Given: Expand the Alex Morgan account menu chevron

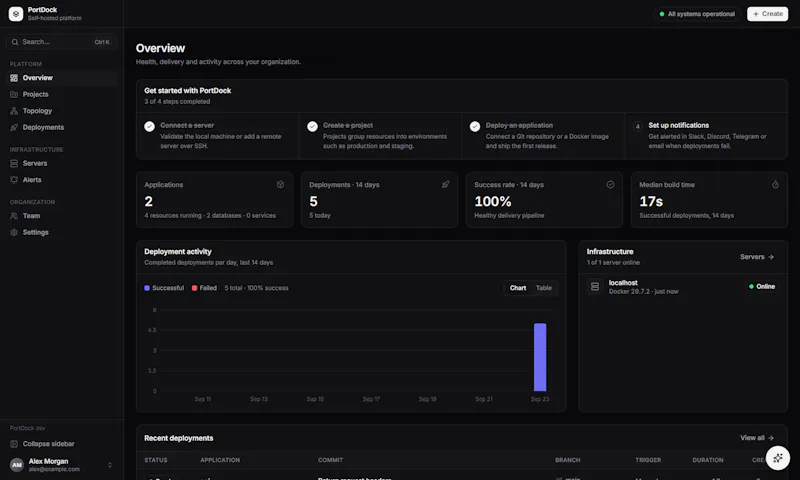Looking at the screenshot, I should [x=110, y=465].
